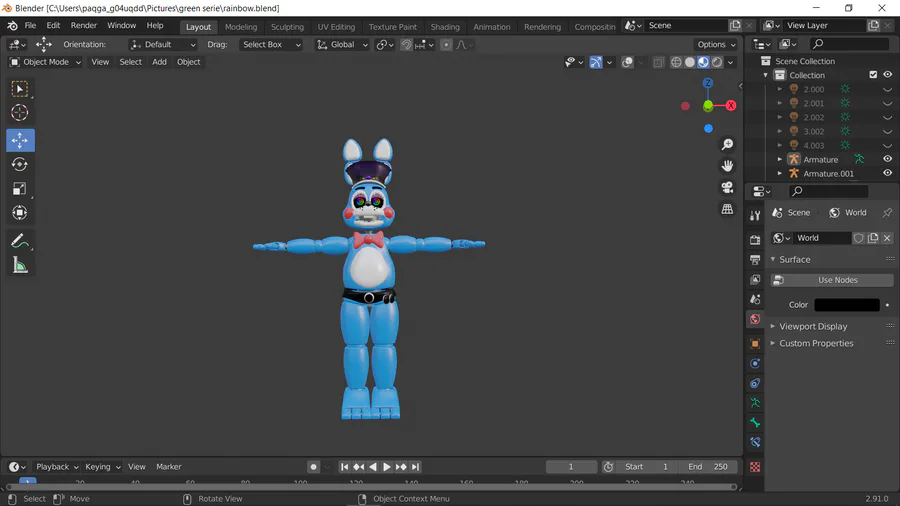Toggle X-ray mode button
This screenshot has height=506, width=900.
[658, 62]
